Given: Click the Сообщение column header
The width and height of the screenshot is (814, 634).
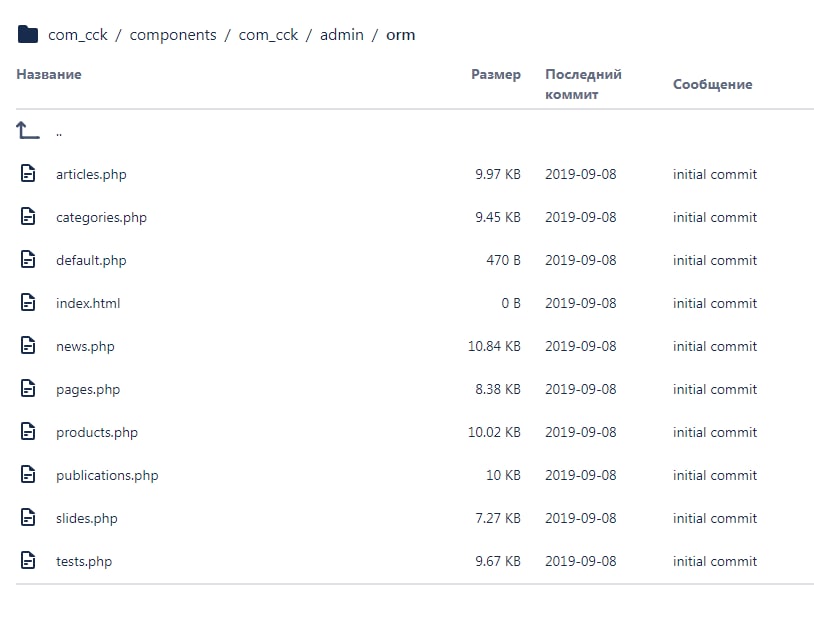Looking at the screenshot, I should pyautogui.click(x=712, y=84).
